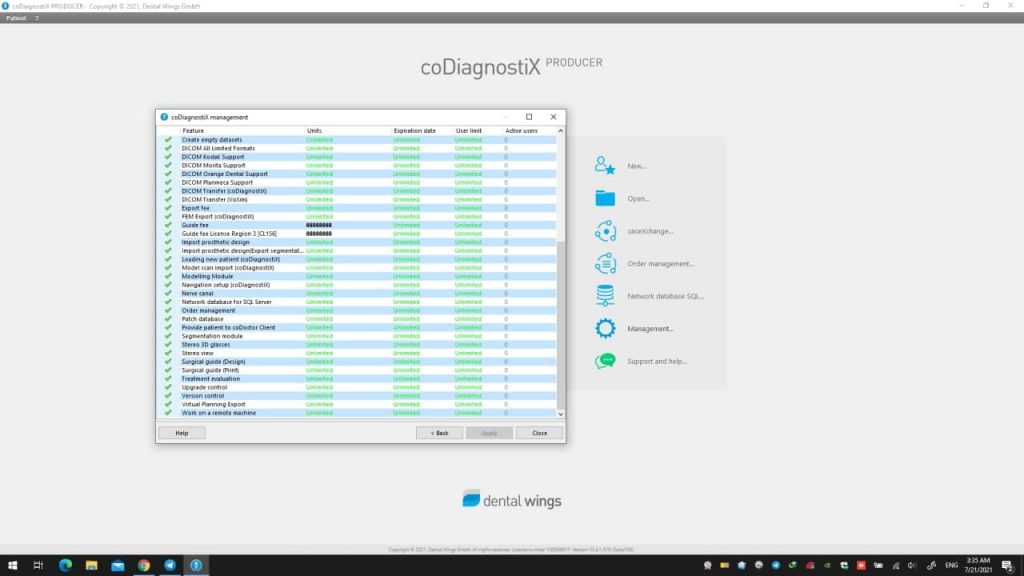Open caseXchange via its icon

605,231
